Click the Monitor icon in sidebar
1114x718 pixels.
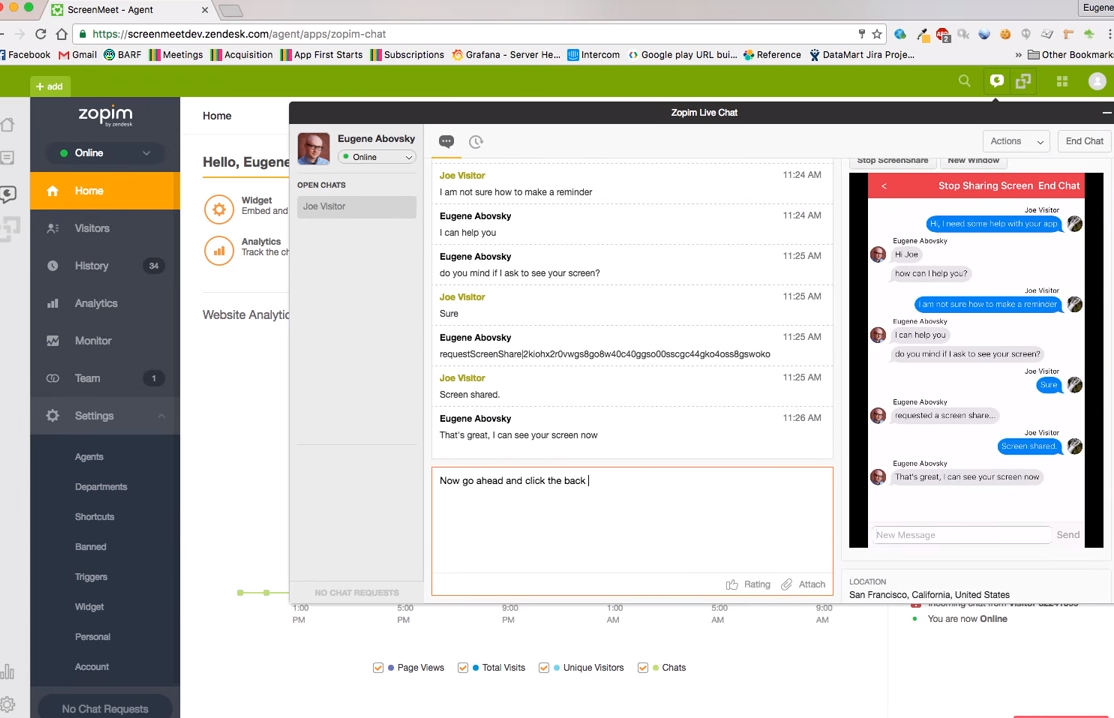point(53,341)
